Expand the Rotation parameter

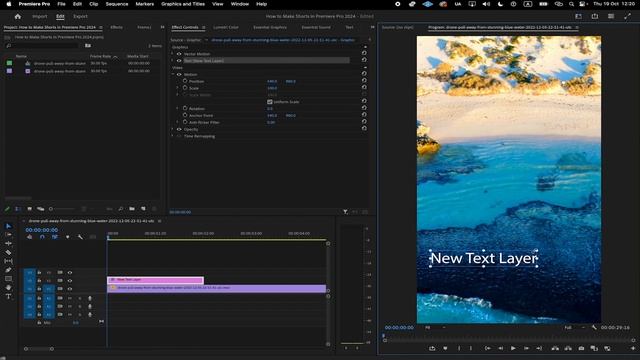178,109
